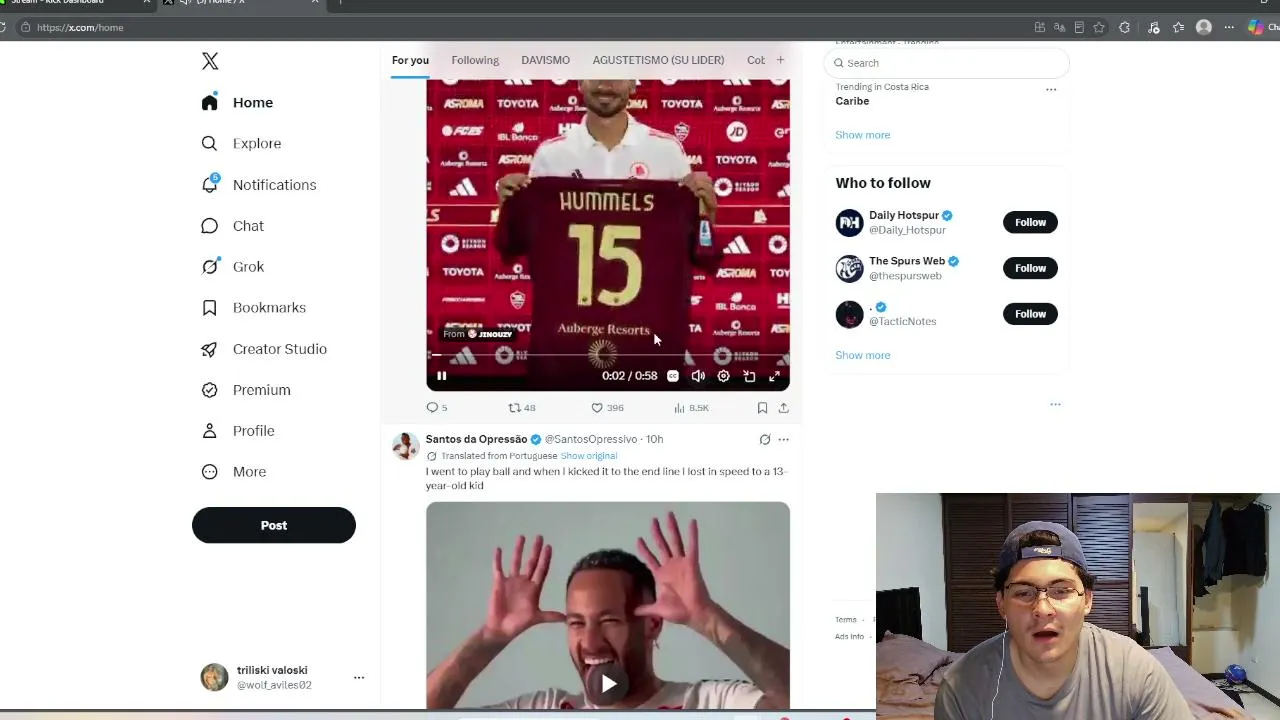Click the split screen icon in address bar

pos(1040,27)
